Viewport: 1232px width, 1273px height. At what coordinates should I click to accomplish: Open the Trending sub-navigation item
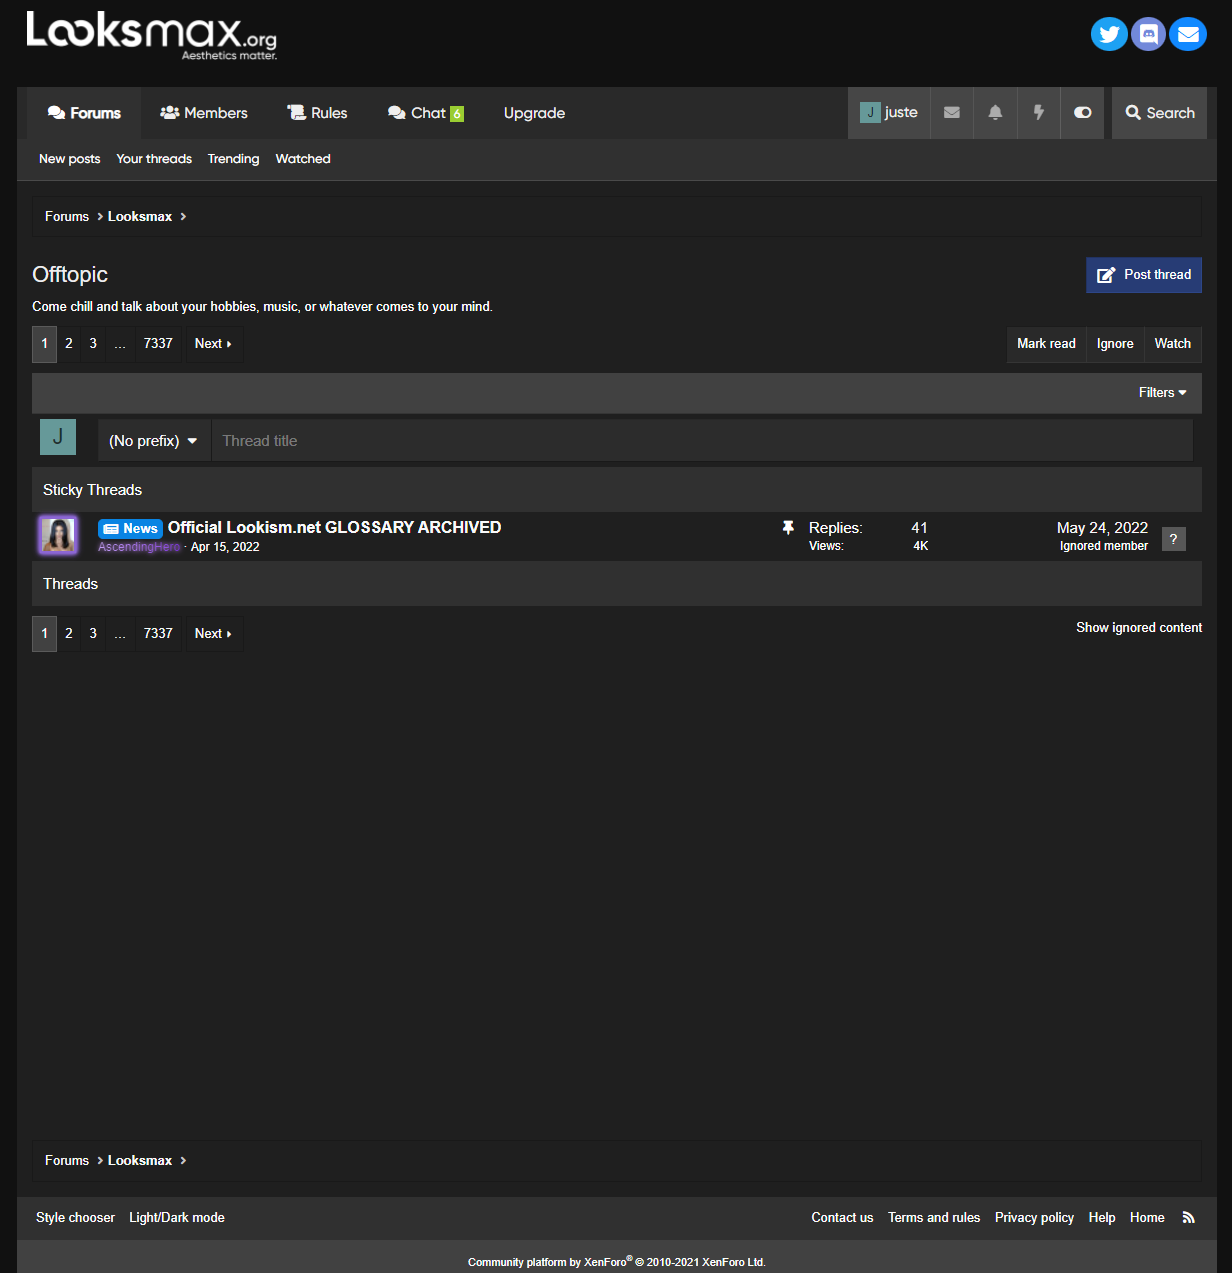(233, 159)
